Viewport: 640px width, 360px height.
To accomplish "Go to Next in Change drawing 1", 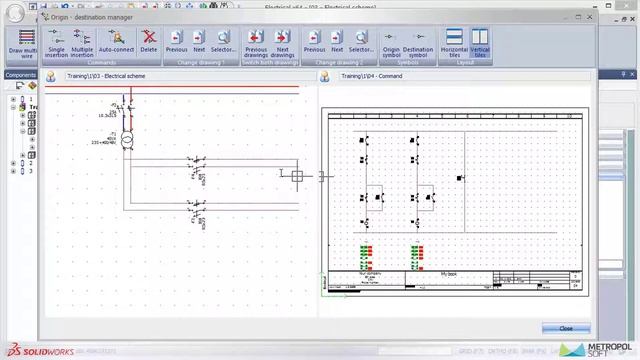I will coord(199,41).
